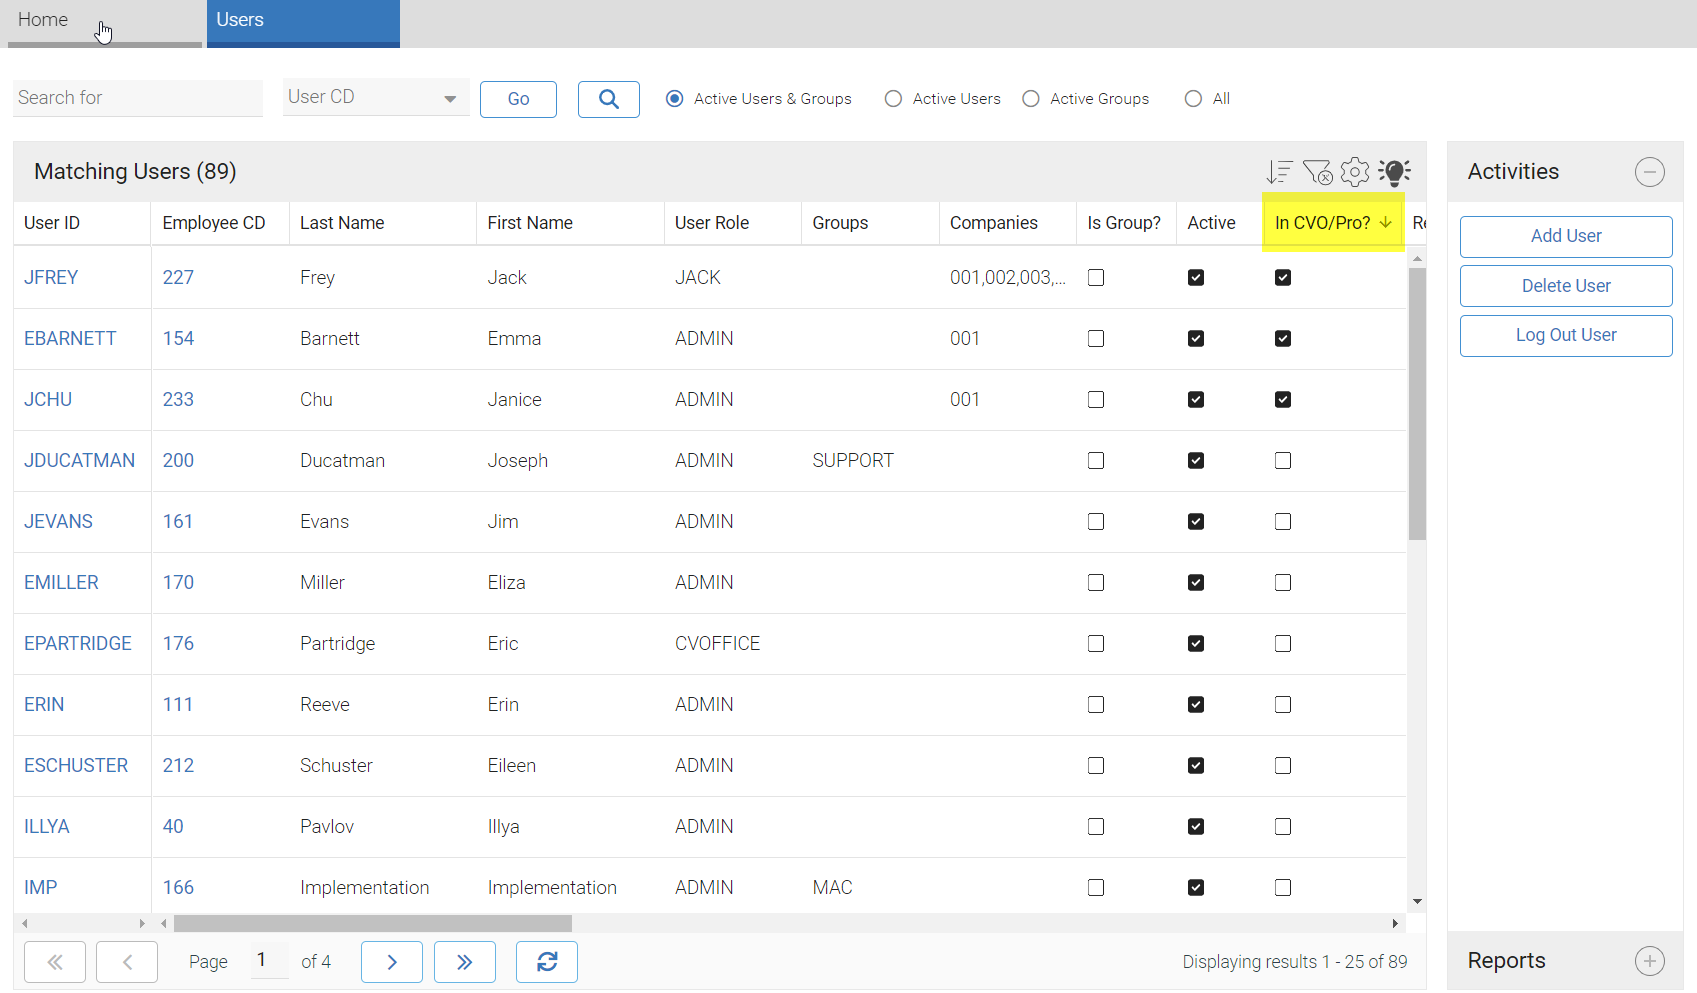
Task: Expand the Reports panel
Action: click(x=1650, y=961)
